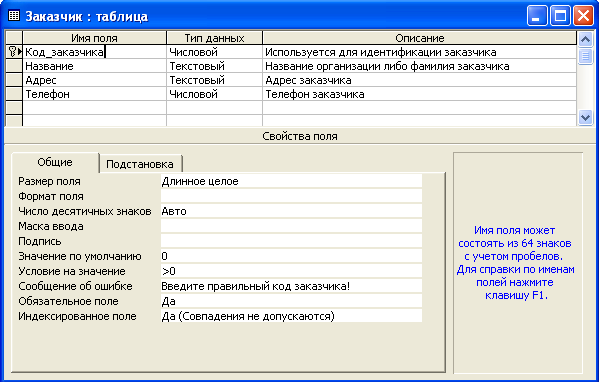Click the Формат поля property box

(x=291, y=196)
